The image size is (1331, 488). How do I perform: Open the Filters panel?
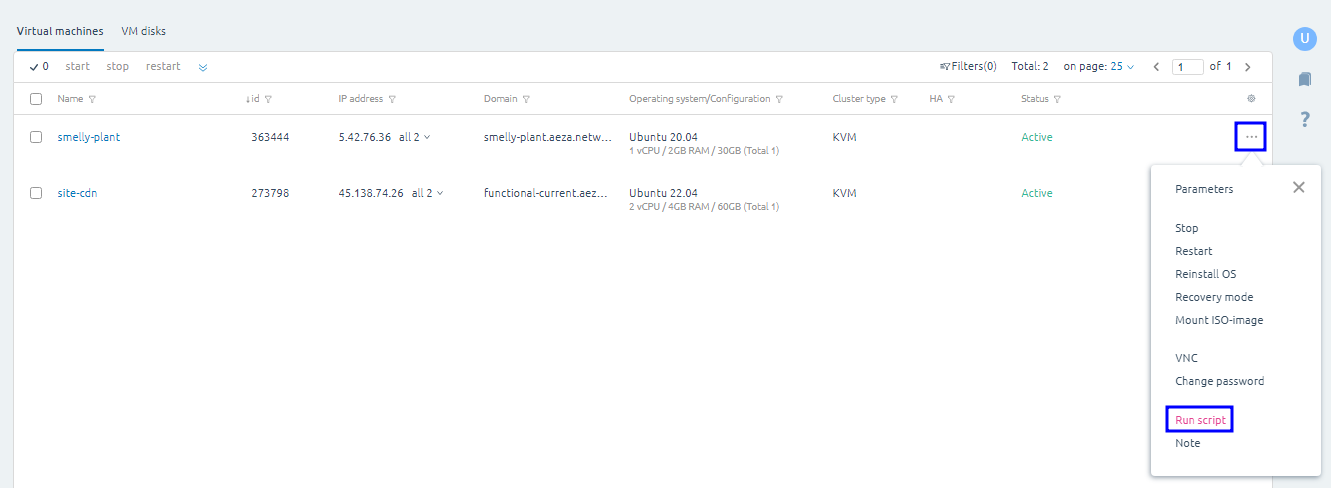[968, 67]
